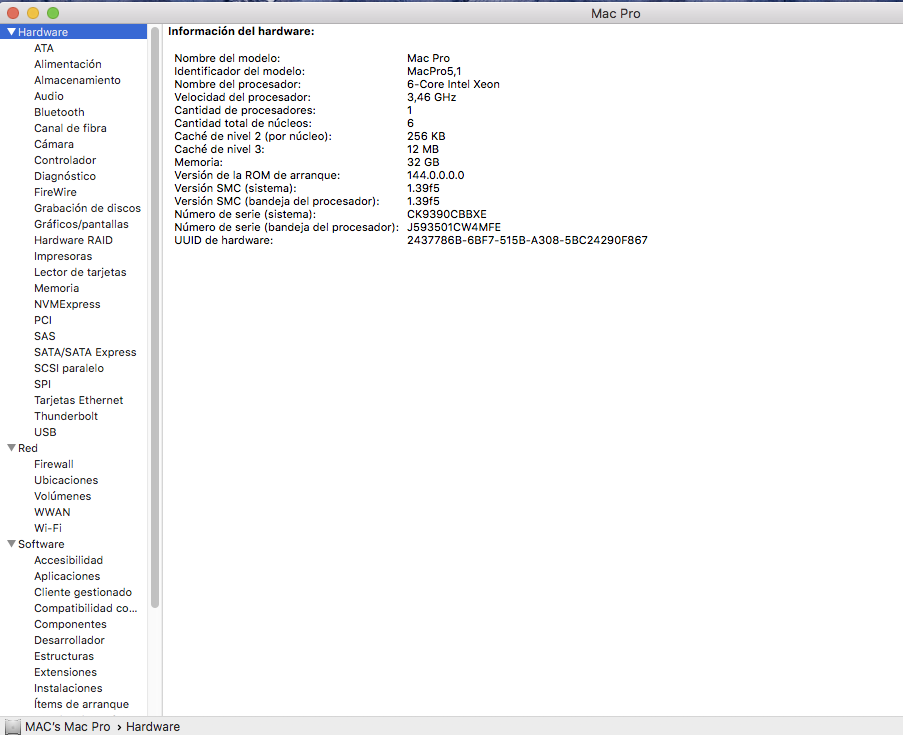This screenshot has height=735, width=903.
Task: Select Ubicaciones in sidebar
Action: pyautogui.click(x=66, y=480)
